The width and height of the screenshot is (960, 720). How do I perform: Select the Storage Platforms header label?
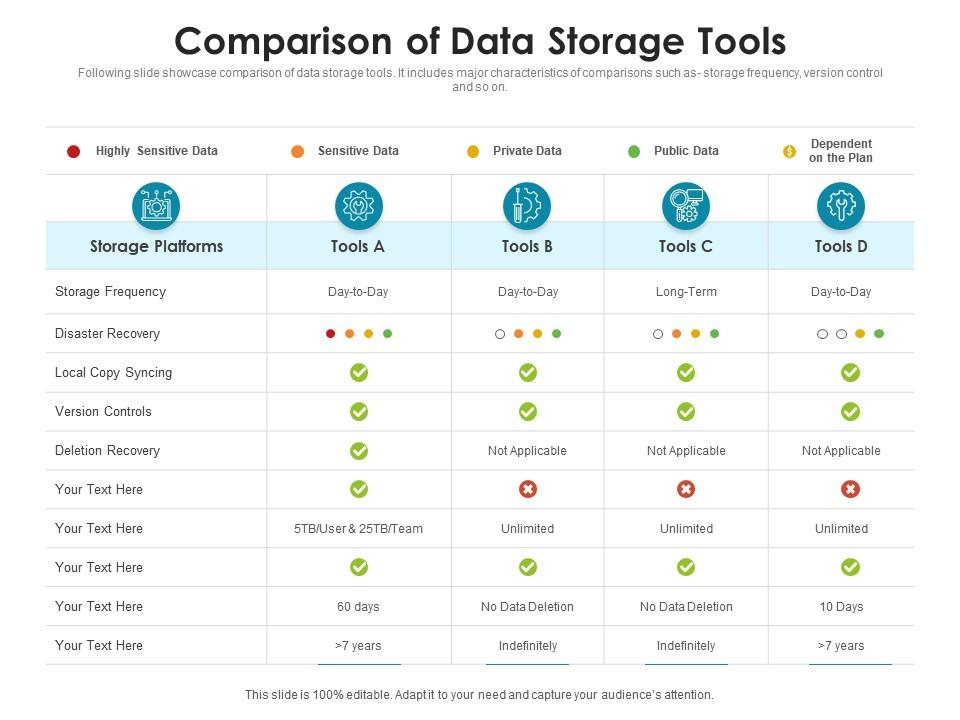pos(157,247)
